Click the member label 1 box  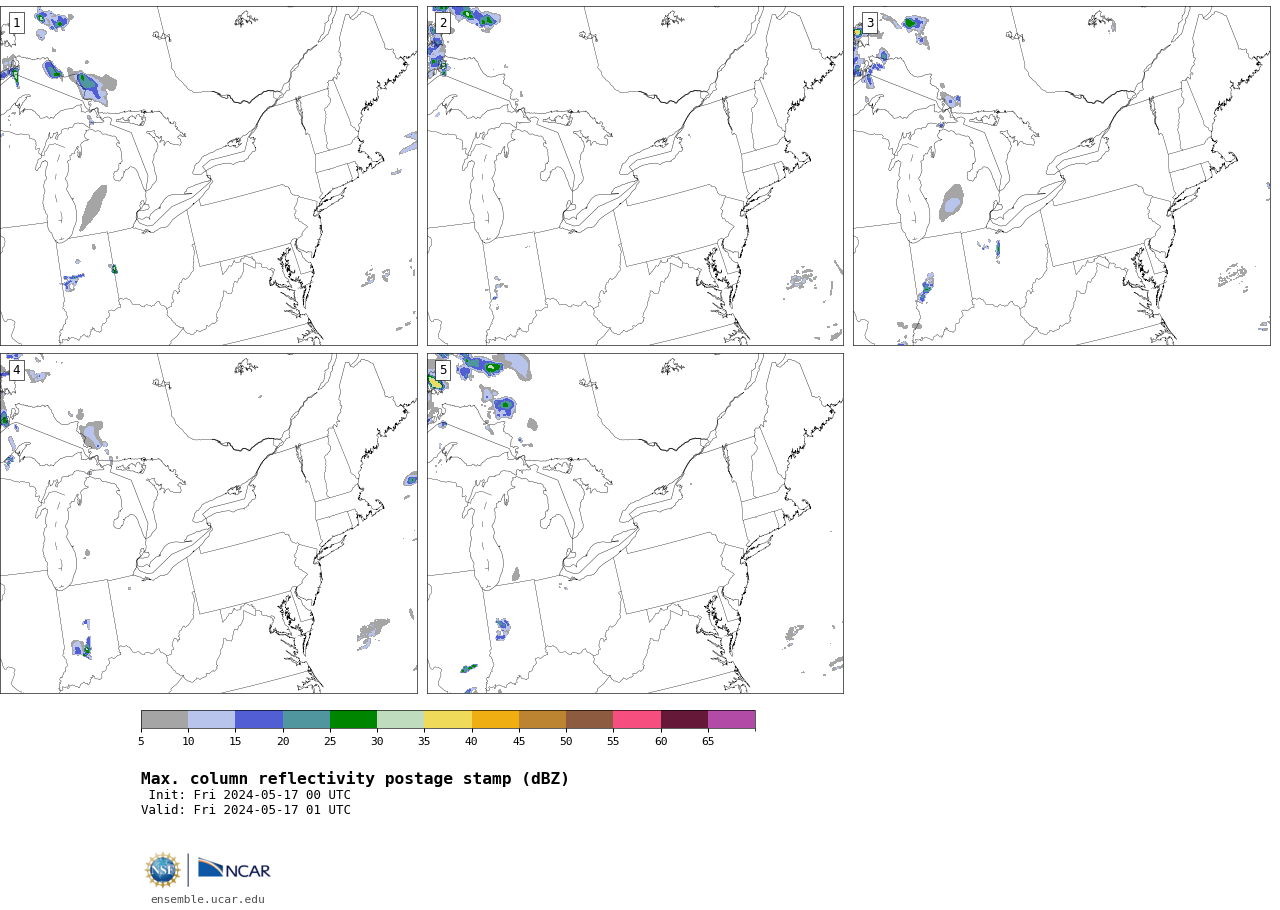pos(16,23)
